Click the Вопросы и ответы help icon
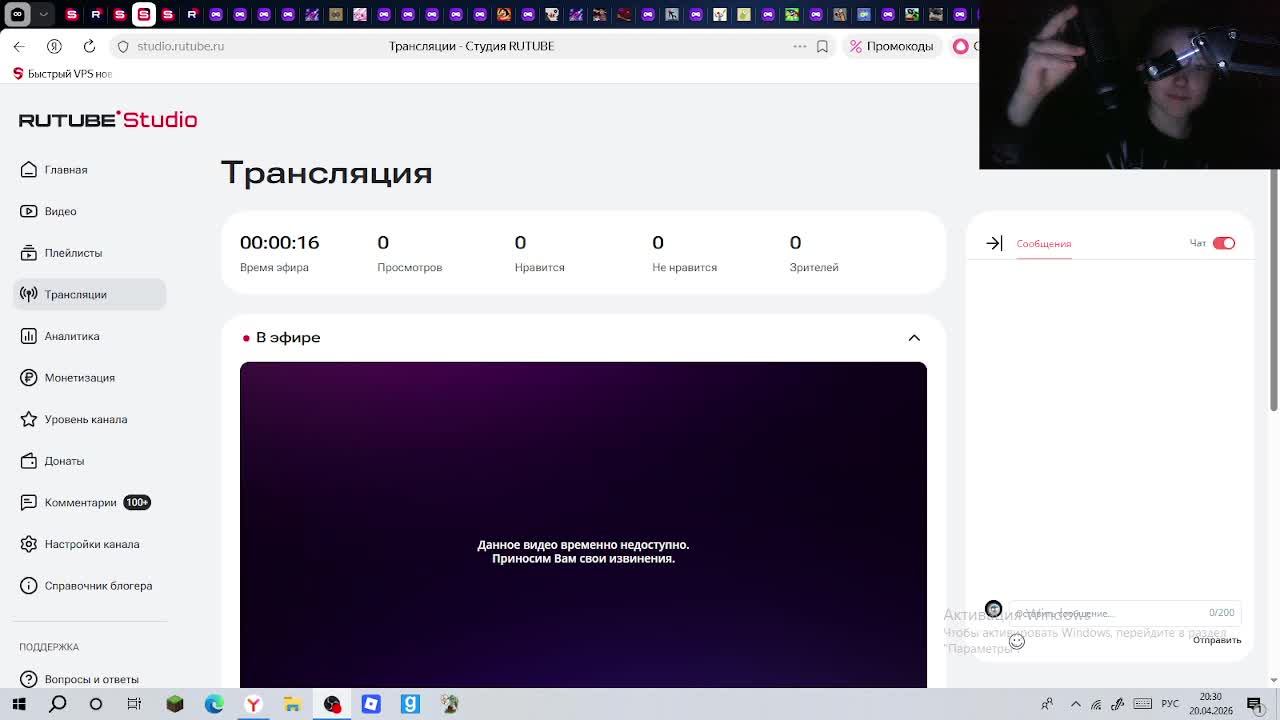The image size is (1280, 720). tap(29, 679)
